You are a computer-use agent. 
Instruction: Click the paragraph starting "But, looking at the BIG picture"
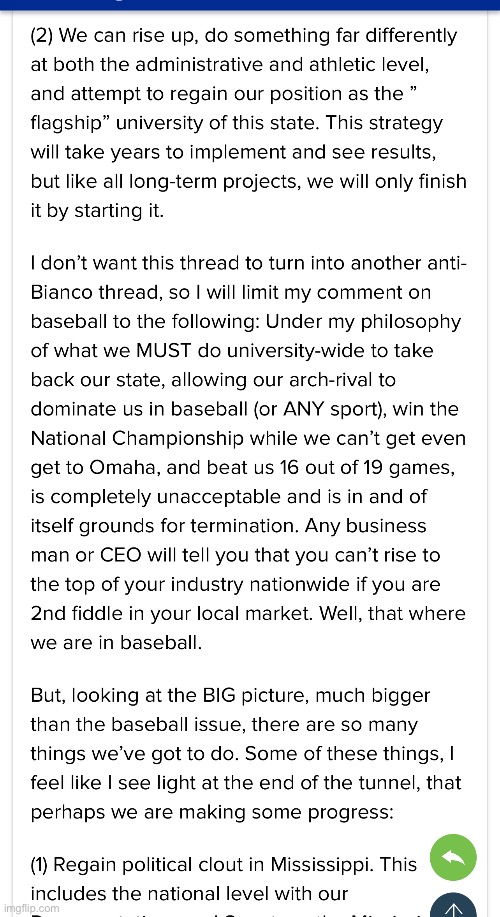(x=246, y=753)
